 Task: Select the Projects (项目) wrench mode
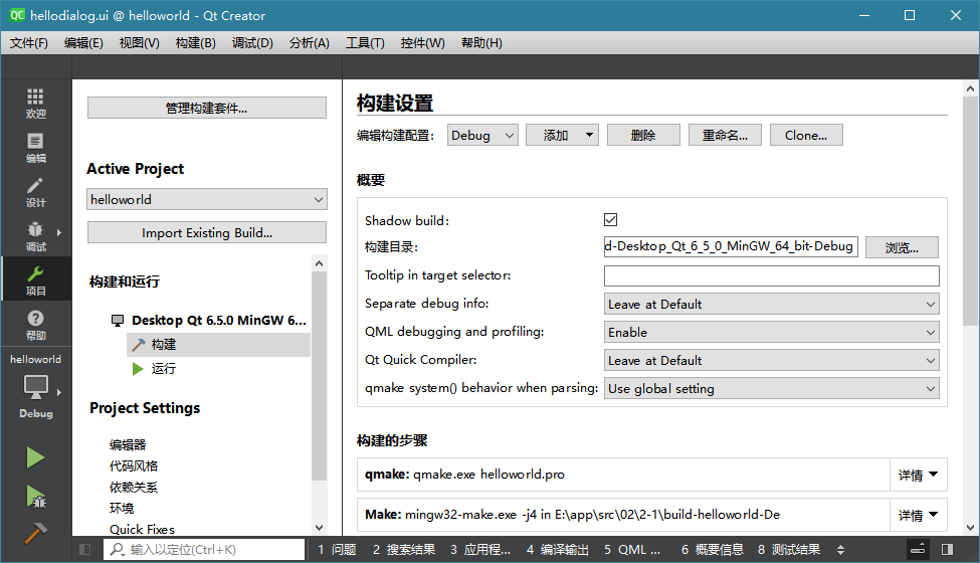click(36, 281)
